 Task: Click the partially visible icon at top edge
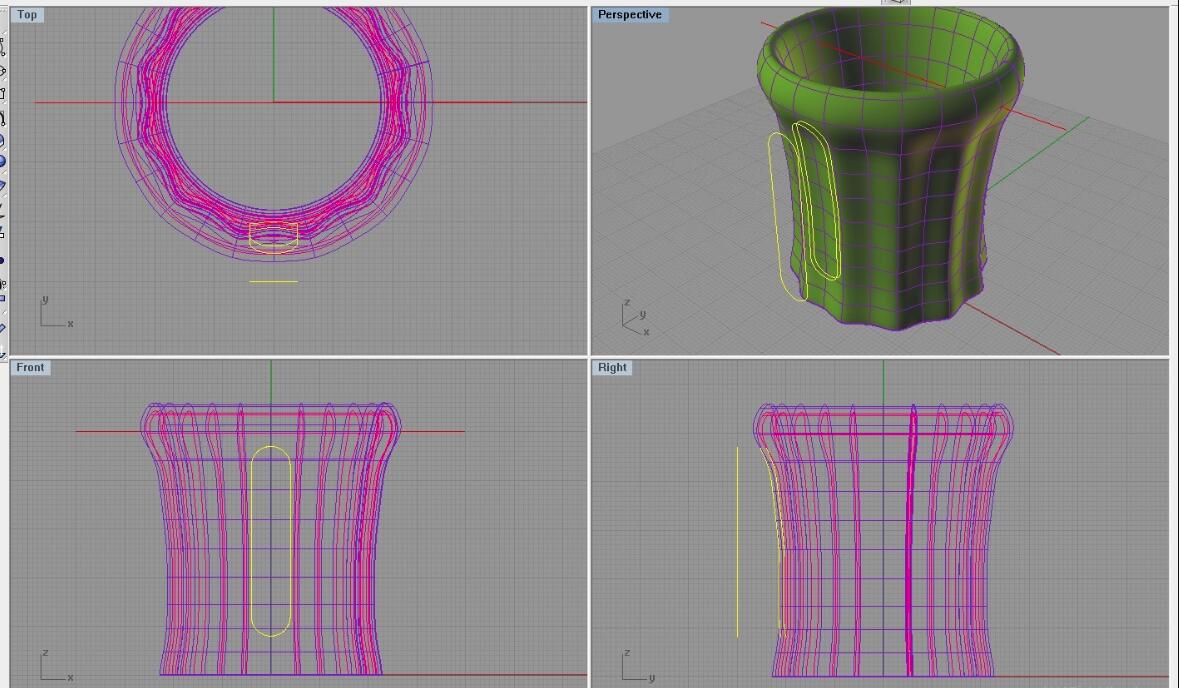click(896, 2)
